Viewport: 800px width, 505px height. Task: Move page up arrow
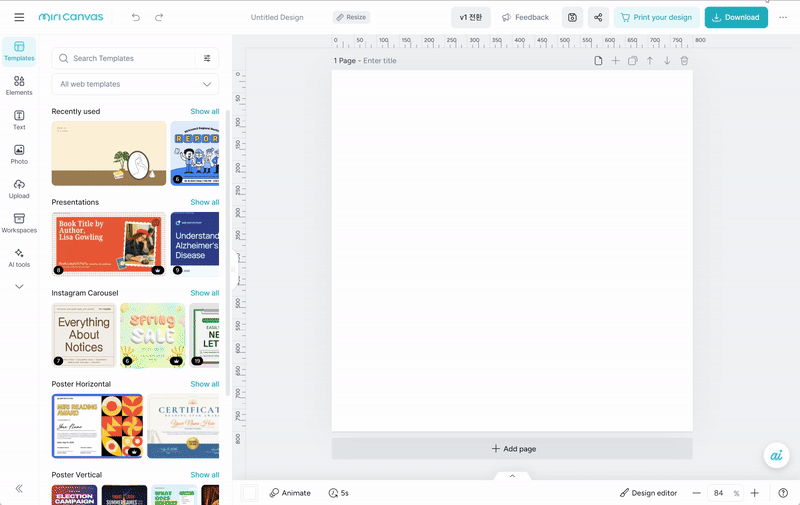click(650, 61)
